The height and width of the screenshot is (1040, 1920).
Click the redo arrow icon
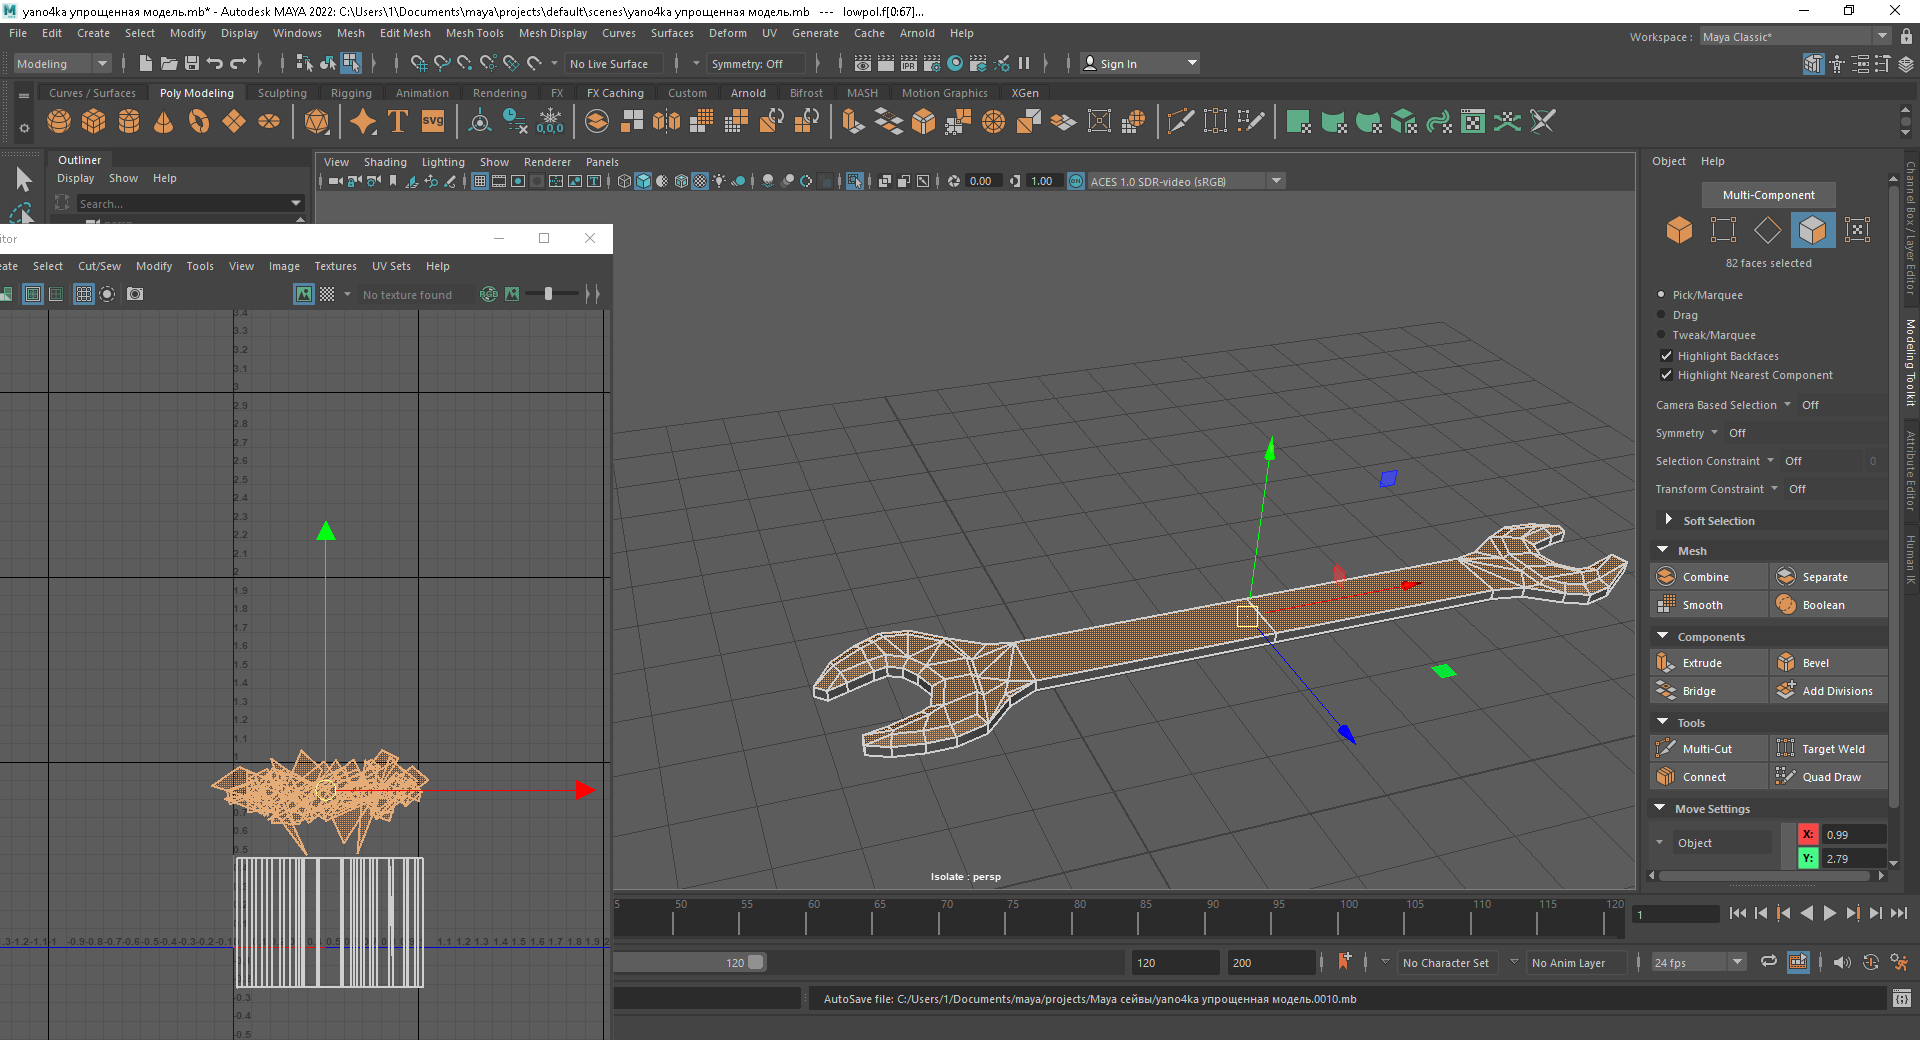[238, 63]
